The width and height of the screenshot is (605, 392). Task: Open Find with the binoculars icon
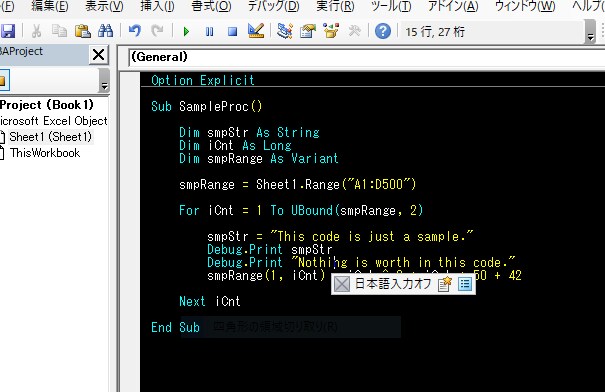(105, 31)
